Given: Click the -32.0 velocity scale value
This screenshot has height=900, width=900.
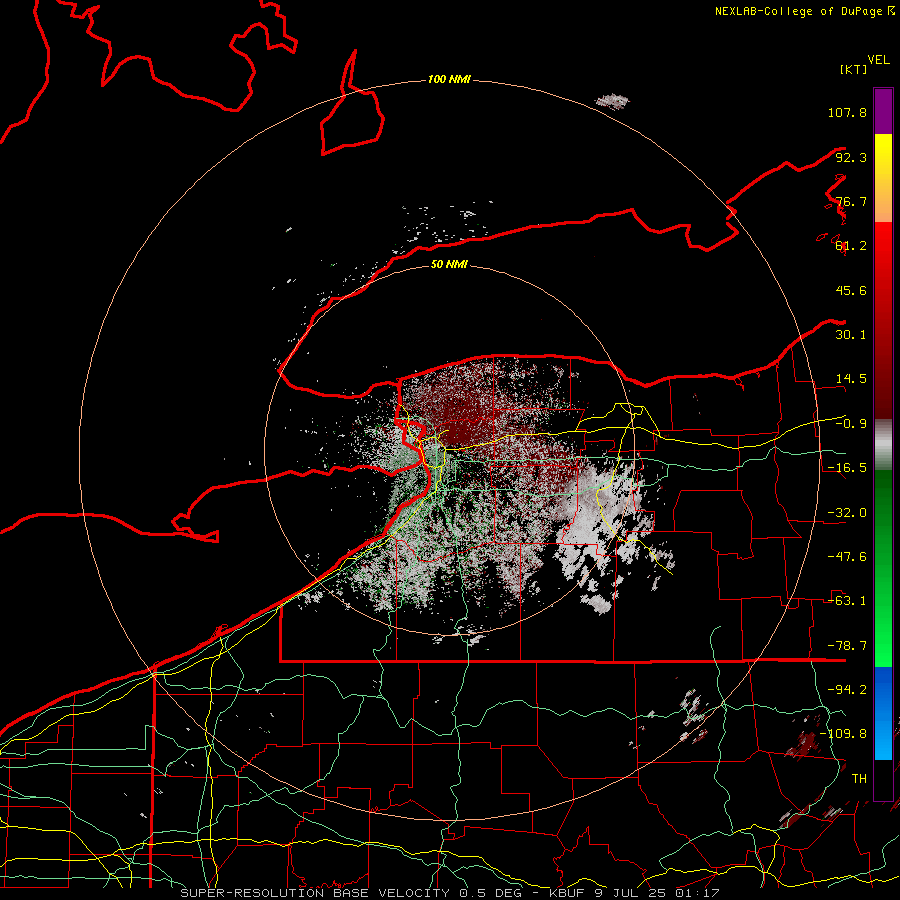Looking at the screenshot, I should 847,513.
